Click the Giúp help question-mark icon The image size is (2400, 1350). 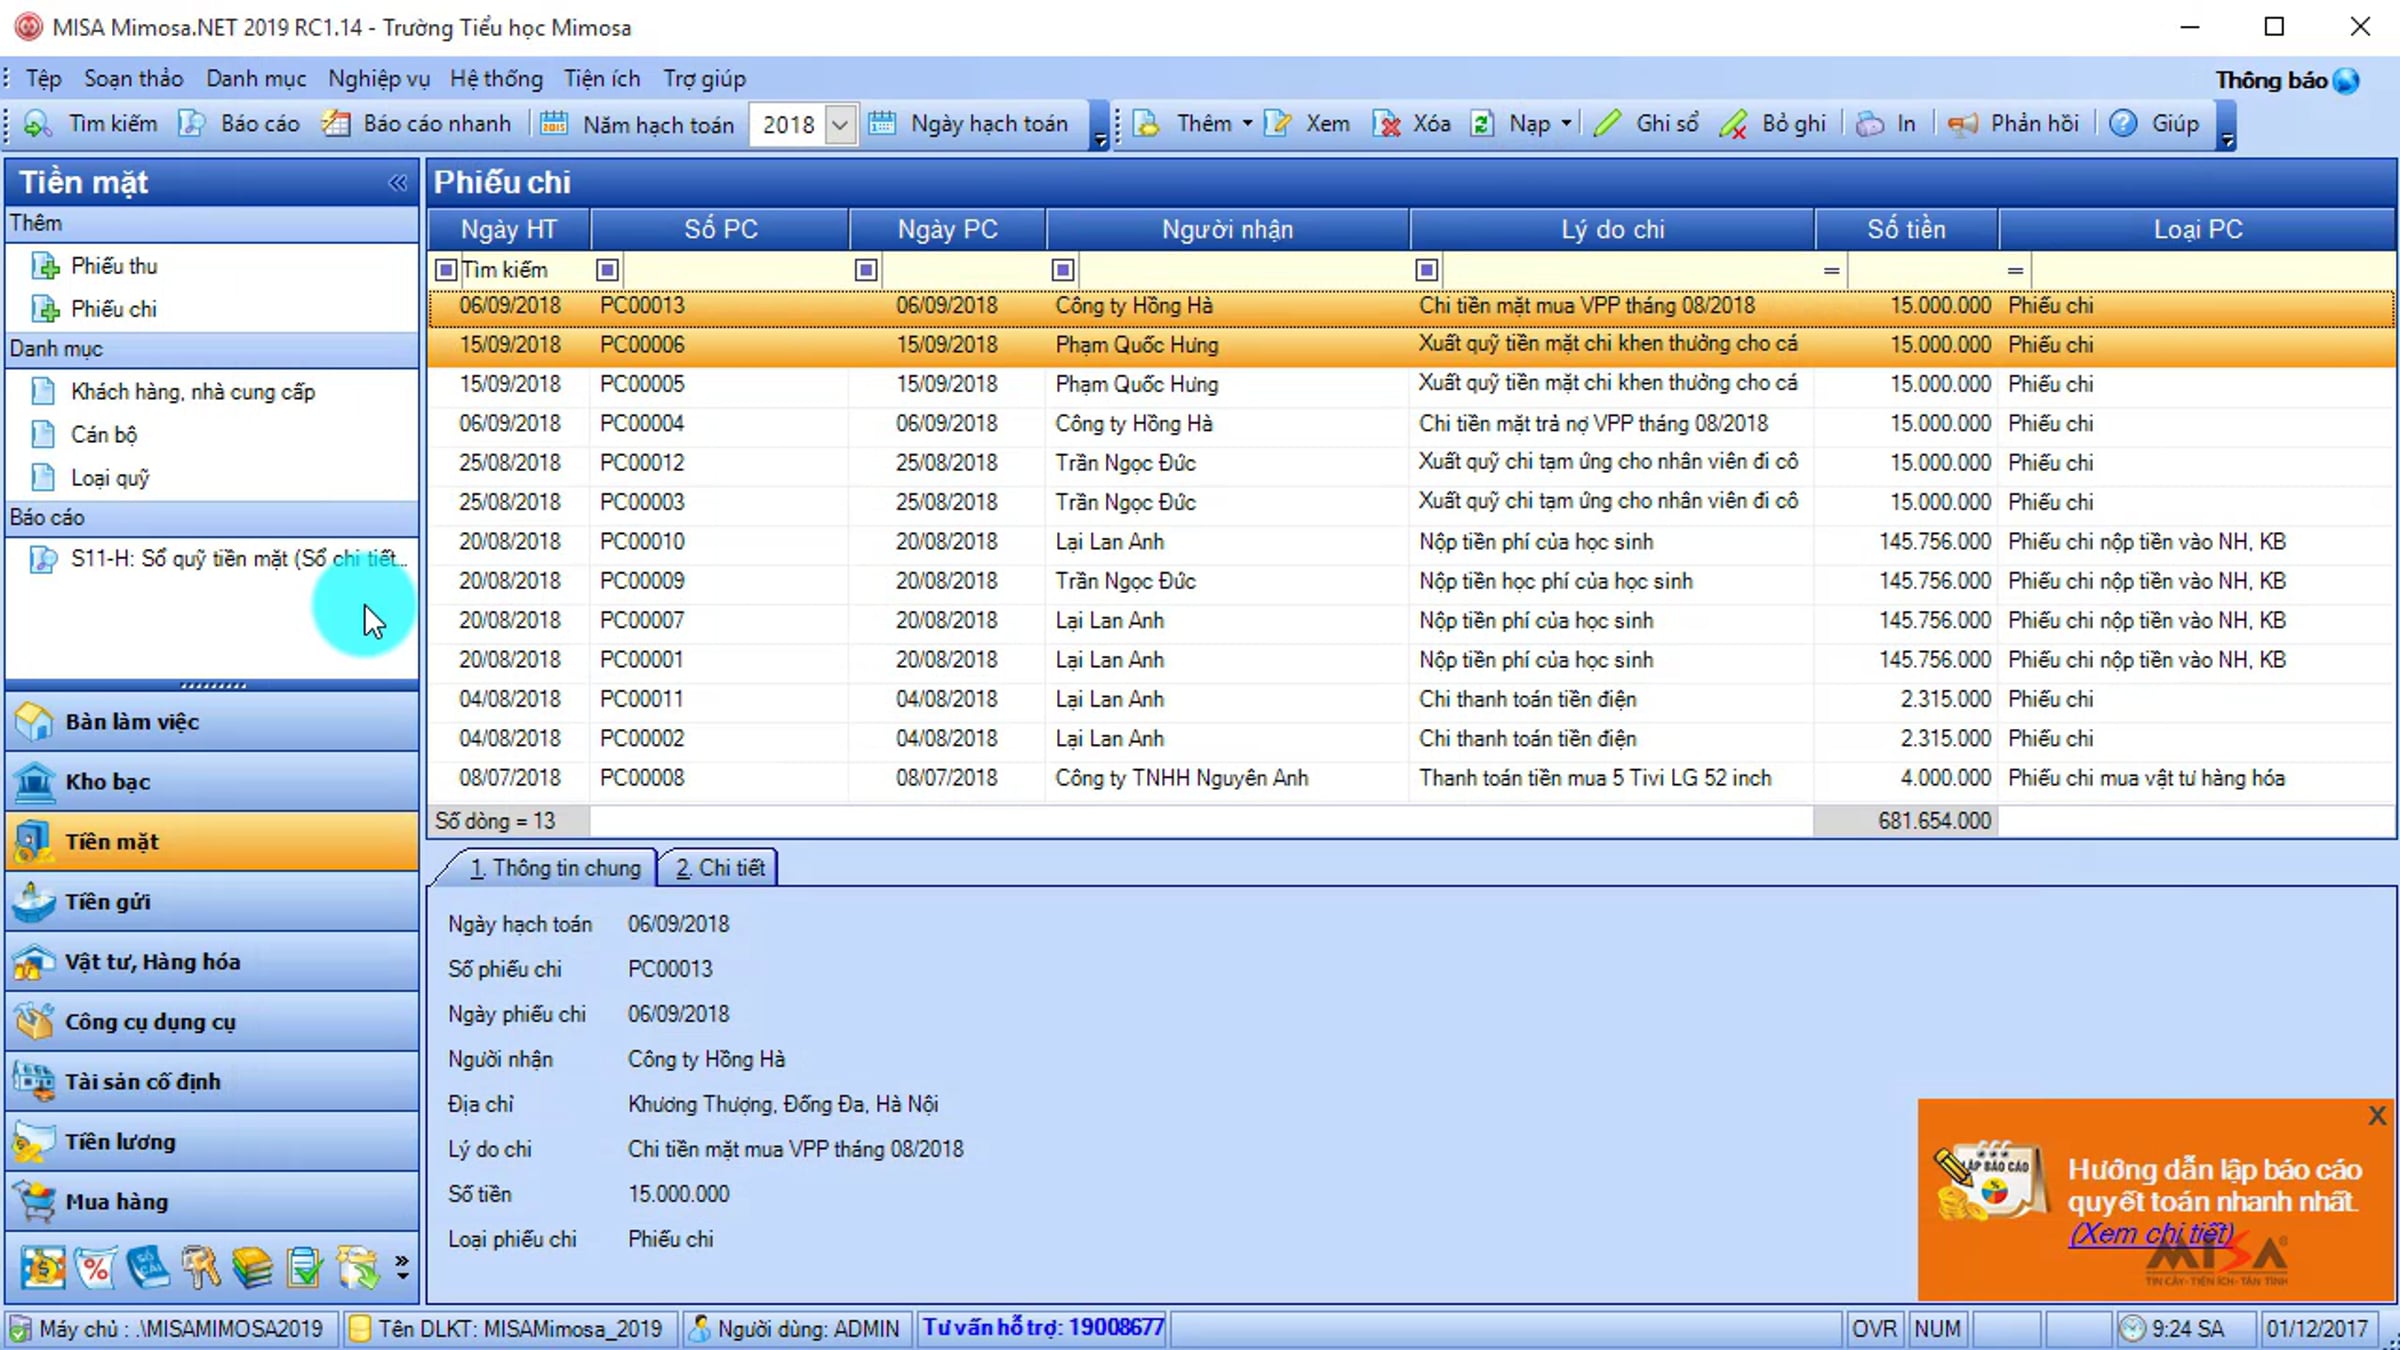pos(2123,124)
